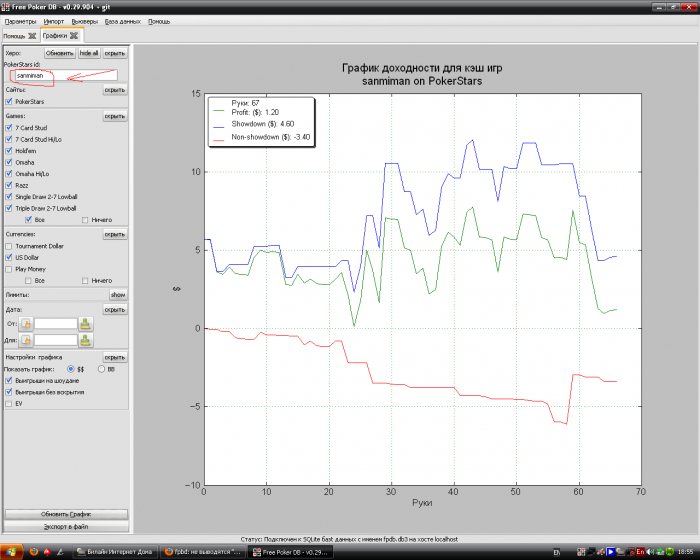Uncheck the 7 Card Stud Hi/Lo game
This screenshot has height=560, width=700.
point(8,139)
